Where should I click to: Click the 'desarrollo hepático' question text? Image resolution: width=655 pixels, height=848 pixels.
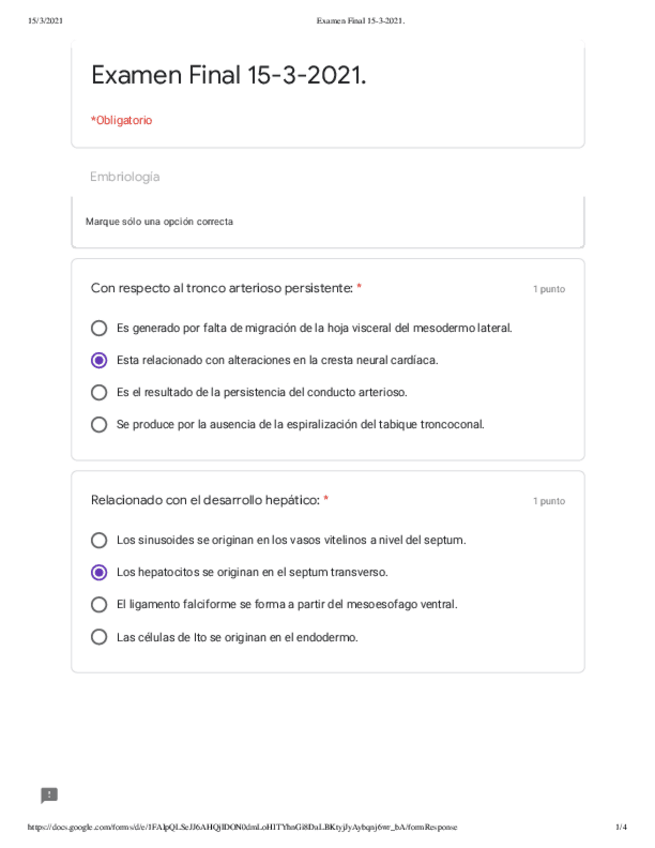coord(205,500)
